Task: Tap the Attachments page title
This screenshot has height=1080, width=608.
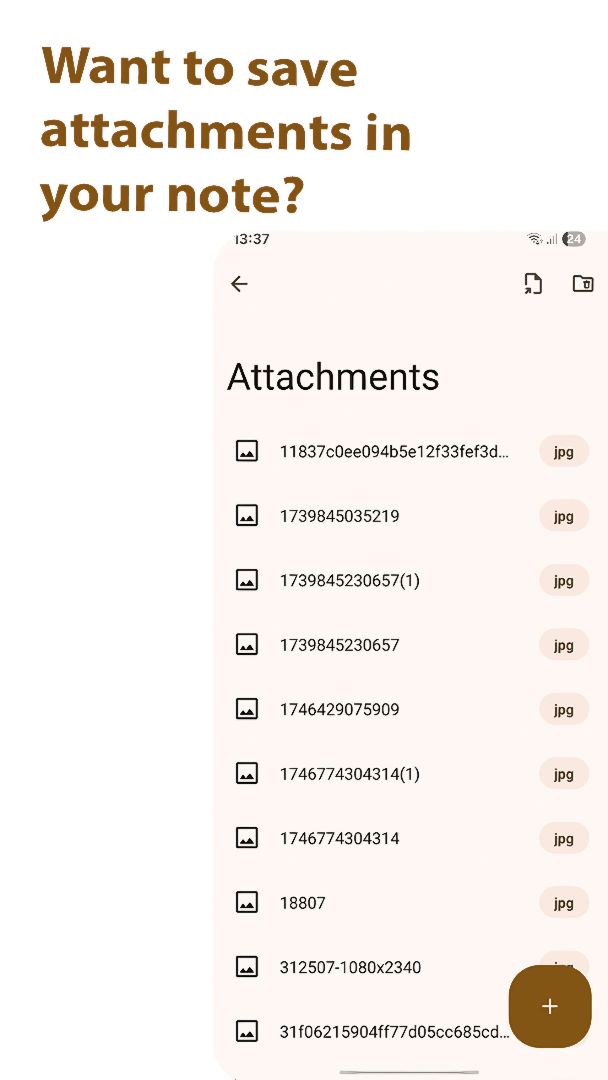Action: tap(333, 377)
